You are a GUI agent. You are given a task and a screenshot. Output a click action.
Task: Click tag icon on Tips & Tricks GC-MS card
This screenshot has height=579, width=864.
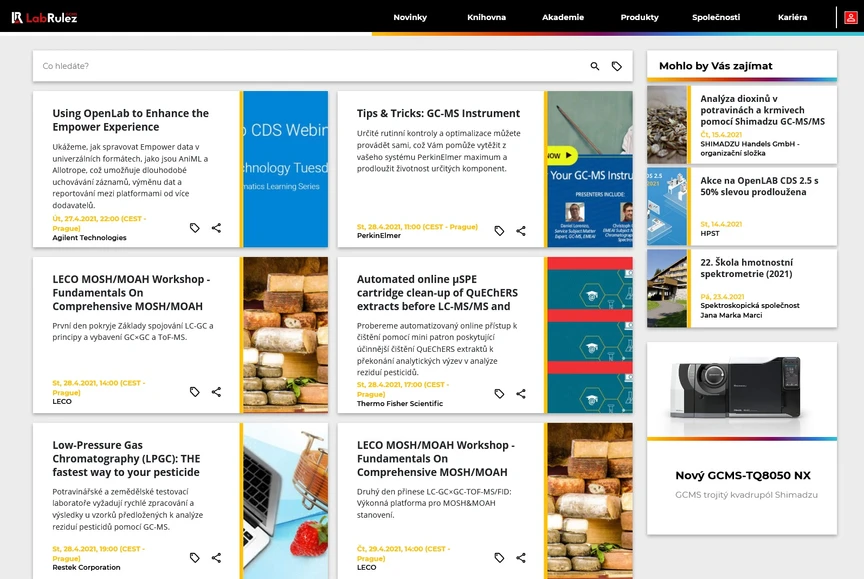pyautogui.click(x=499, y=231)
